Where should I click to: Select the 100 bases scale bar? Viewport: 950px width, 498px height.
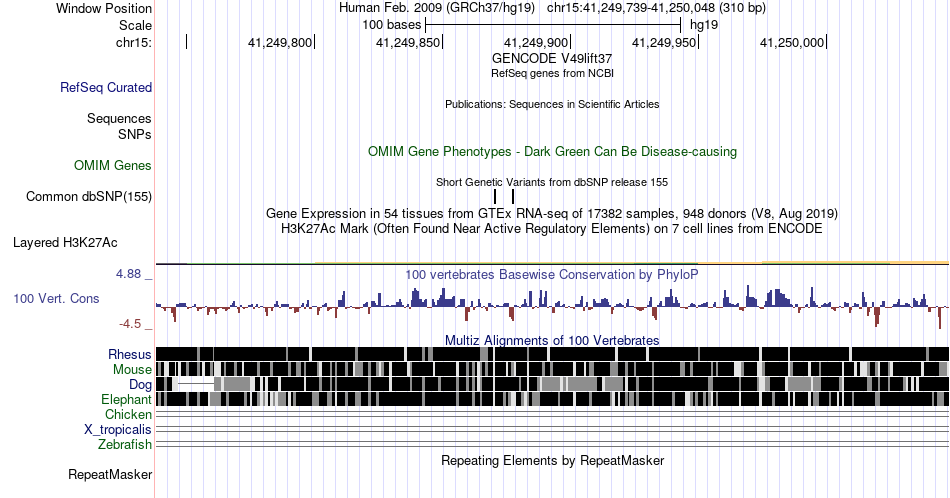[554, 25]
